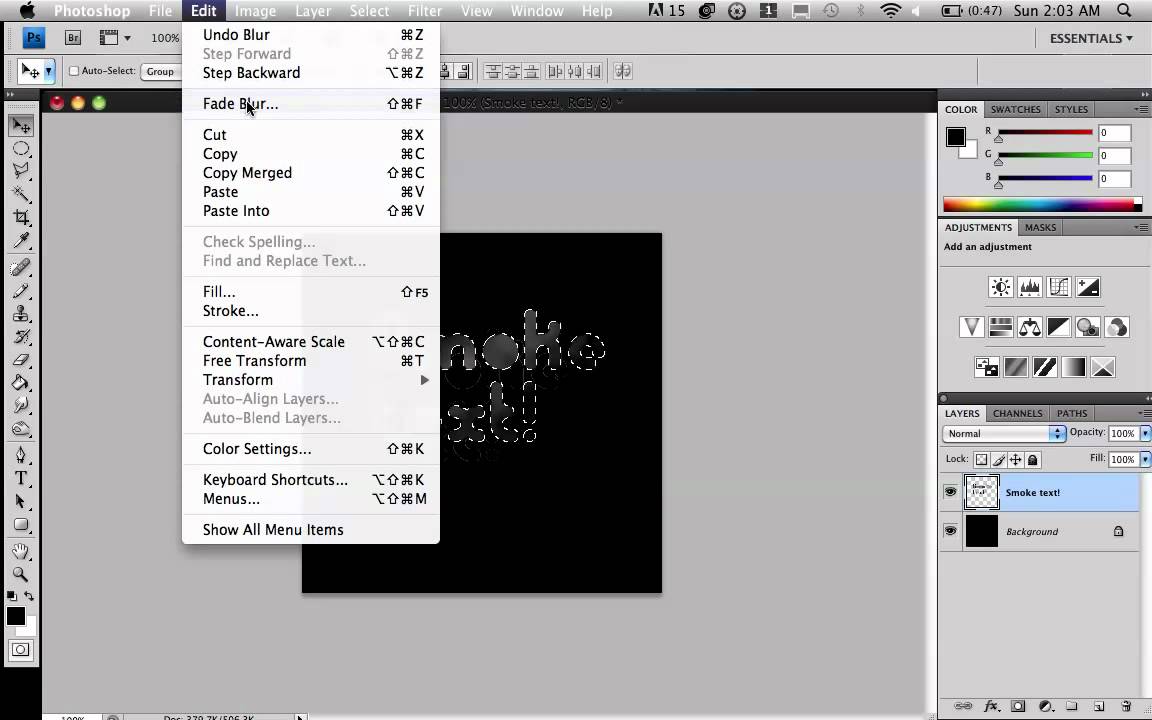Screen dimensions: 1152x720
Task: Choose Step Backward entry
Action: coord(310,73)
